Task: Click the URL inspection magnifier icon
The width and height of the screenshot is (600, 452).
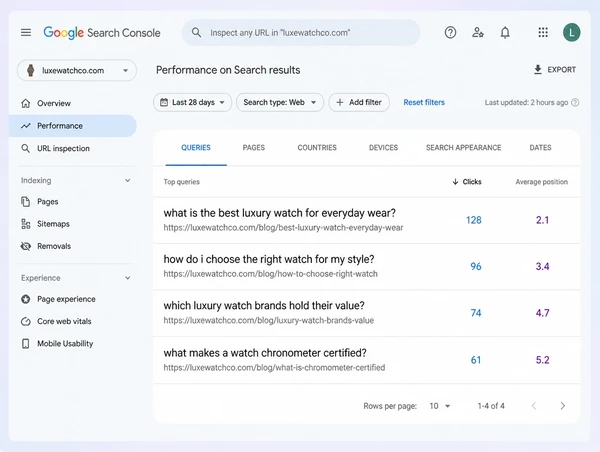Action: click(x=26, y=148)
